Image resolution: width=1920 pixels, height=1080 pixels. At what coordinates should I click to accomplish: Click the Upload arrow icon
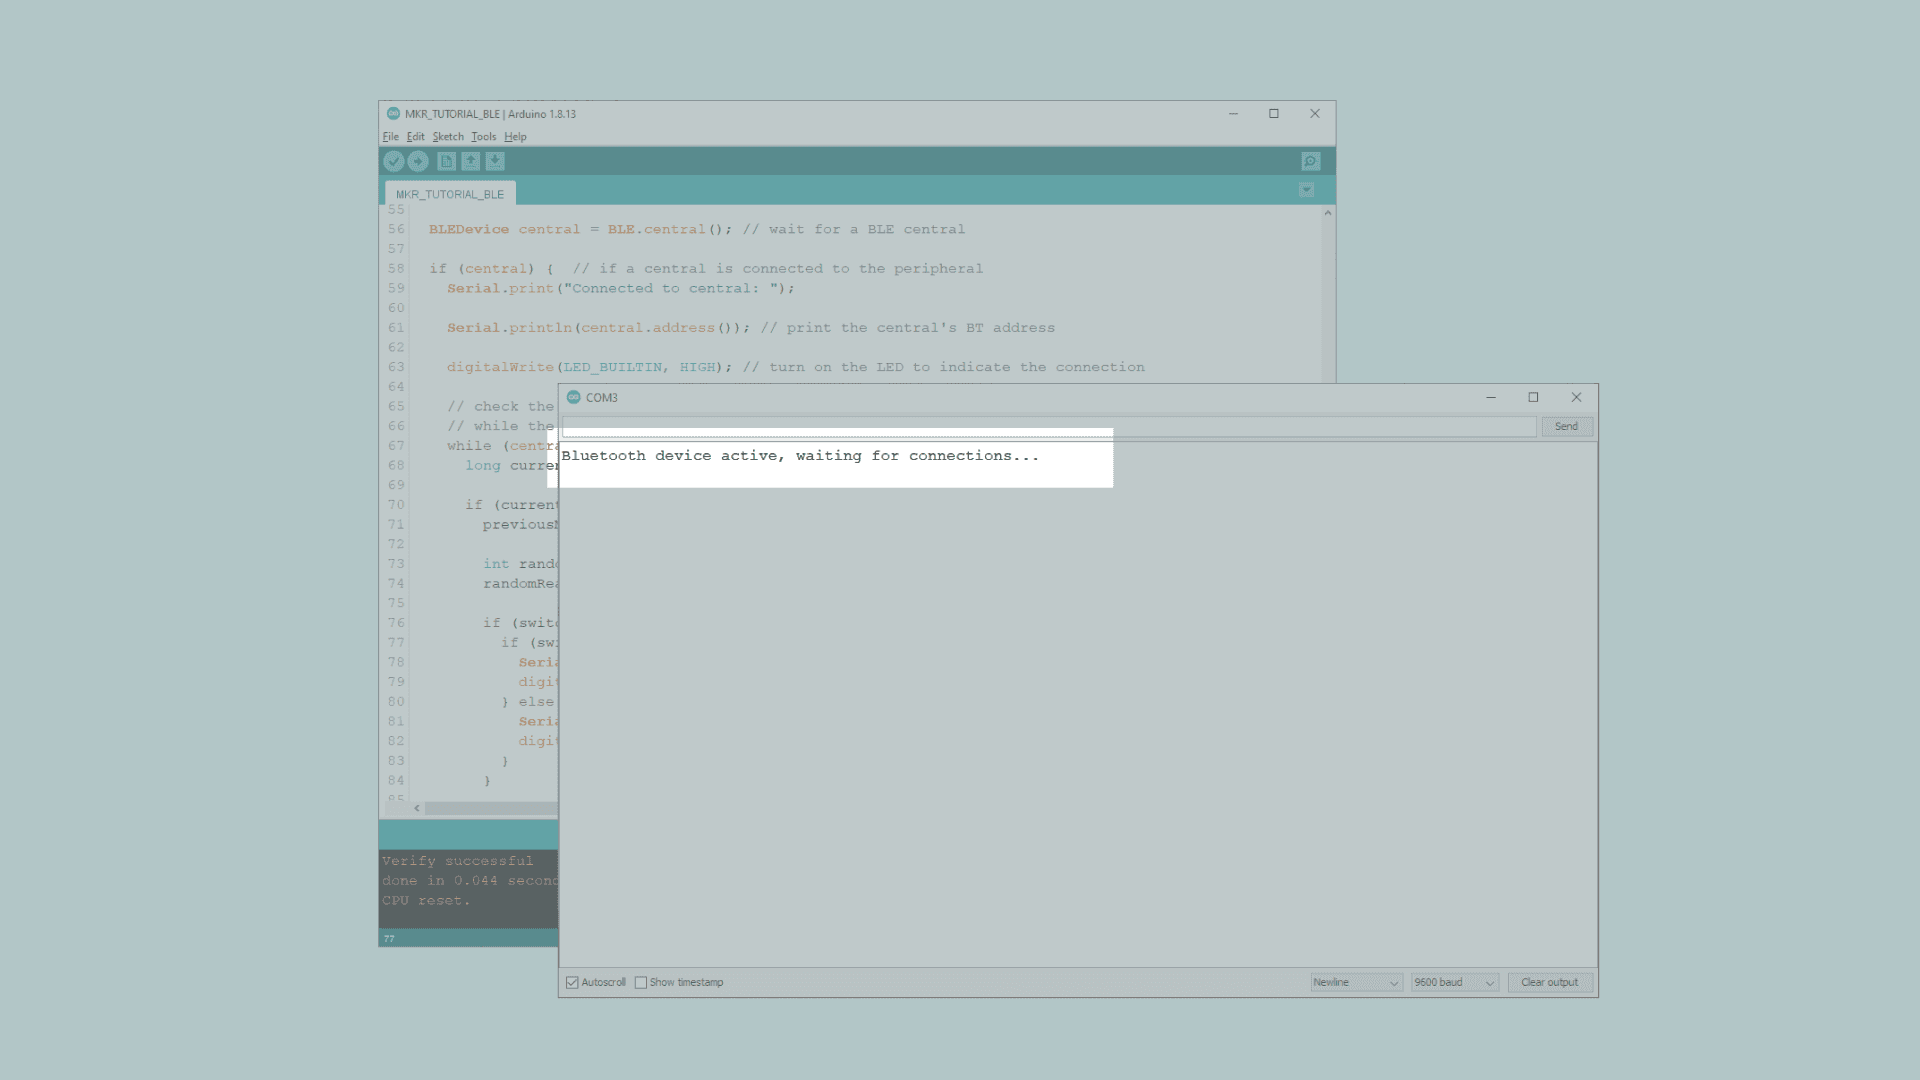pos(418,161)
